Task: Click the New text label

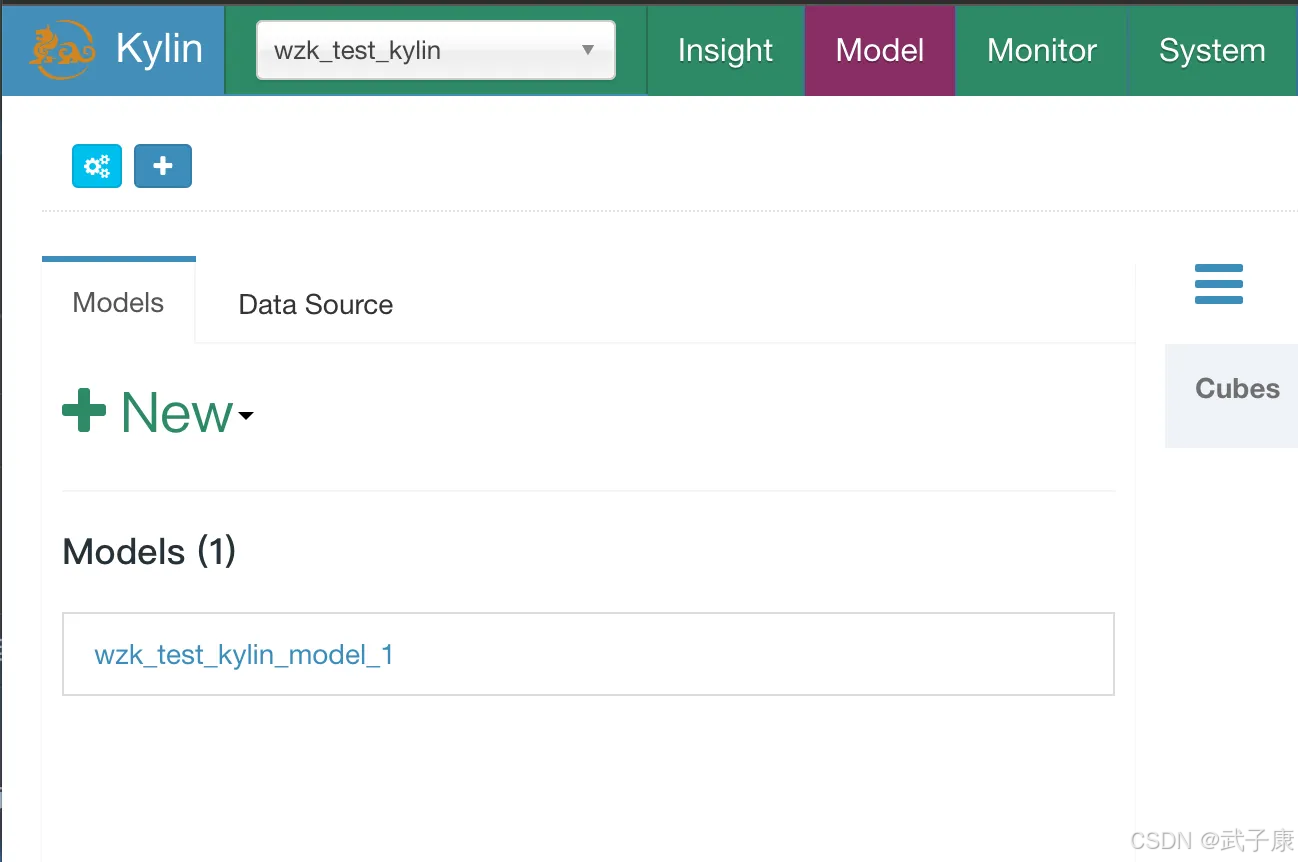Action: click(176, 412)
